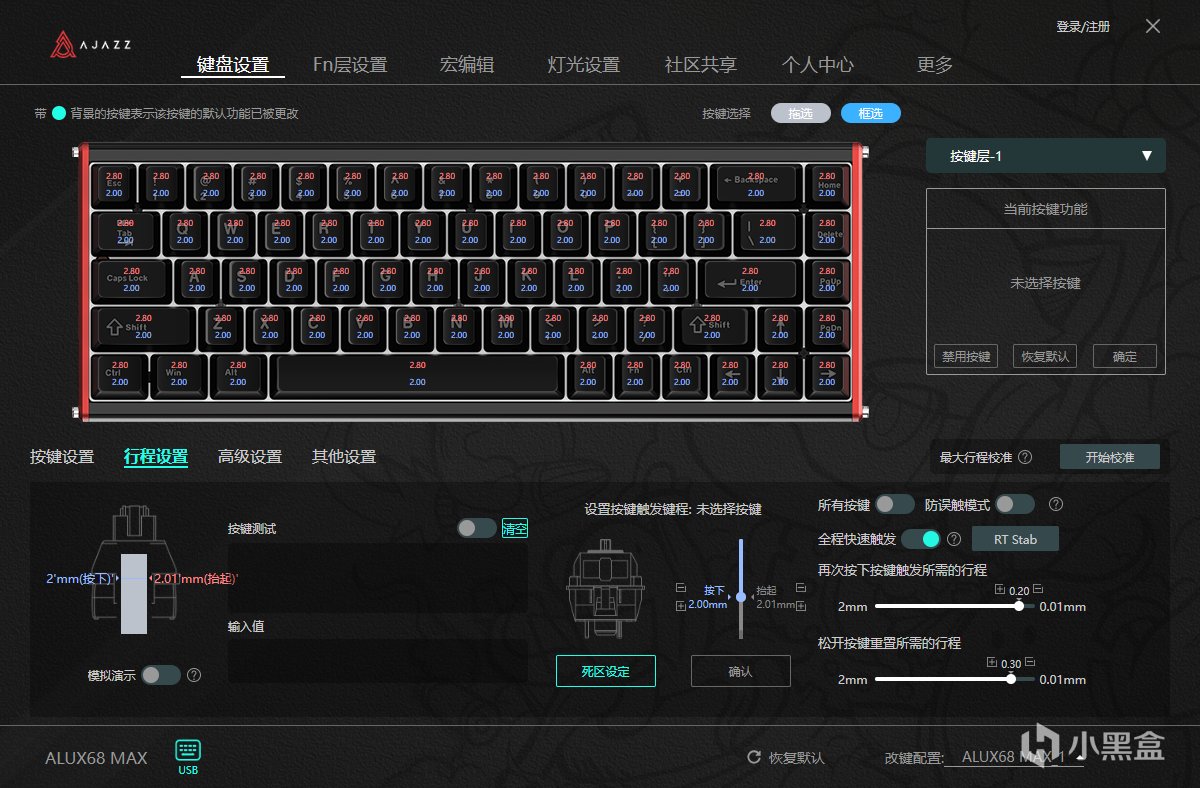Select the left Shift key
This screenshot has height=788, width=1200.
click(x=143, y=326)
